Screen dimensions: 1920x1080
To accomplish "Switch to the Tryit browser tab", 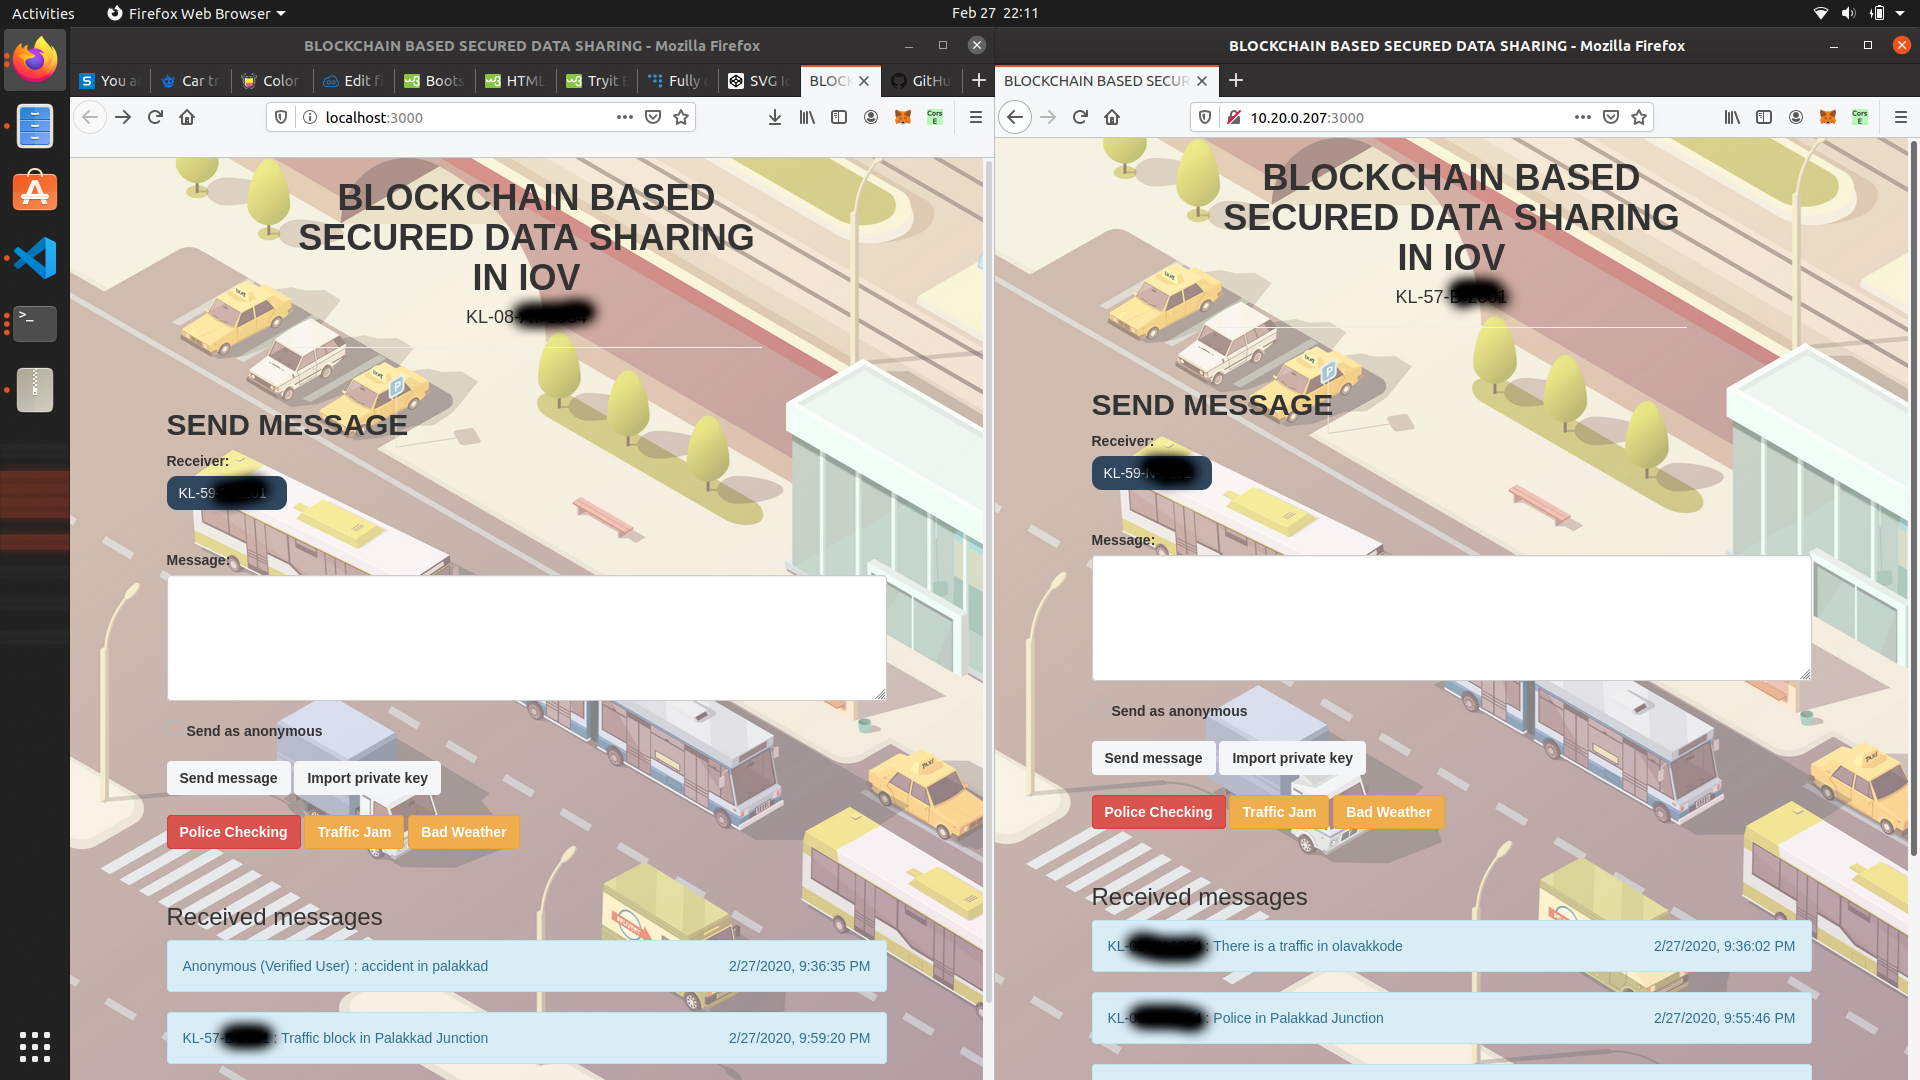I will pos(596,81).
